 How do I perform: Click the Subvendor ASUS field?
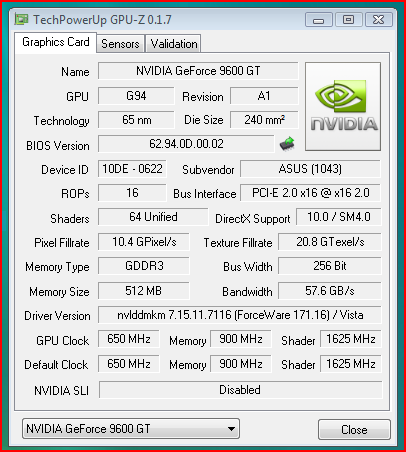[x=310, y=169]
